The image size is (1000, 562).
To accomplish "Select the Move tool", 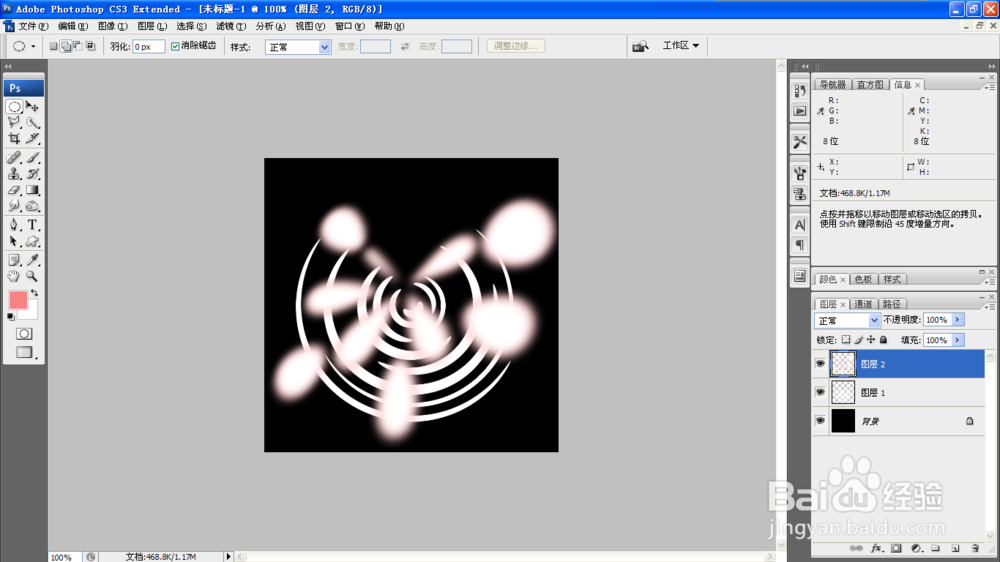I will 33,107.
